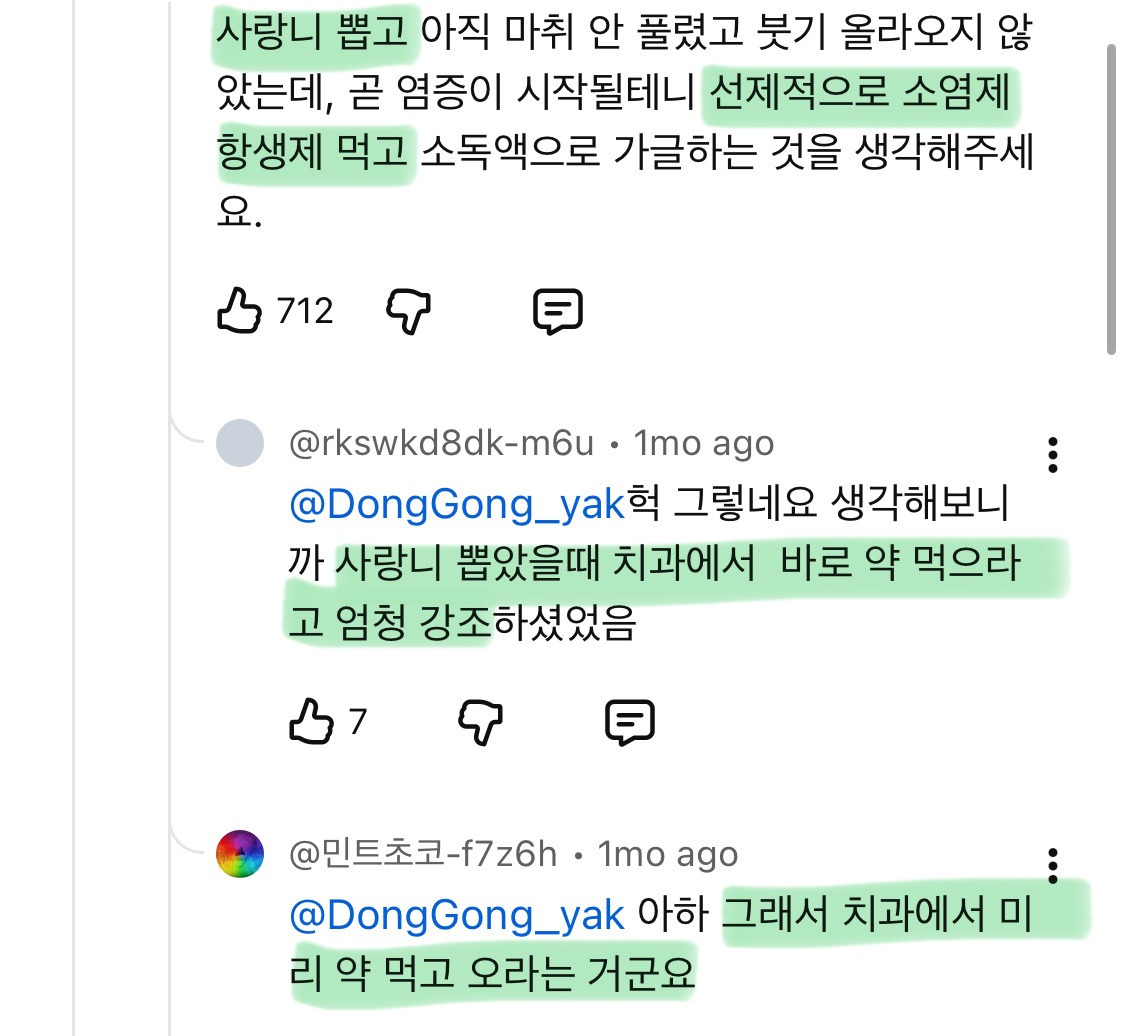Like the comment with 712 likes
Screen dimensions: 1125x1036
pos(240,311)
